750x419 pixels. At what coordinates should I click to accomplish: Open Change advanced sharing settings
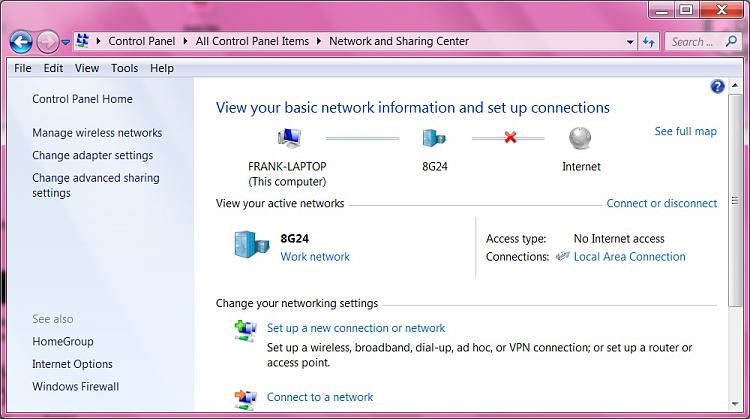(x=96, y=185)
